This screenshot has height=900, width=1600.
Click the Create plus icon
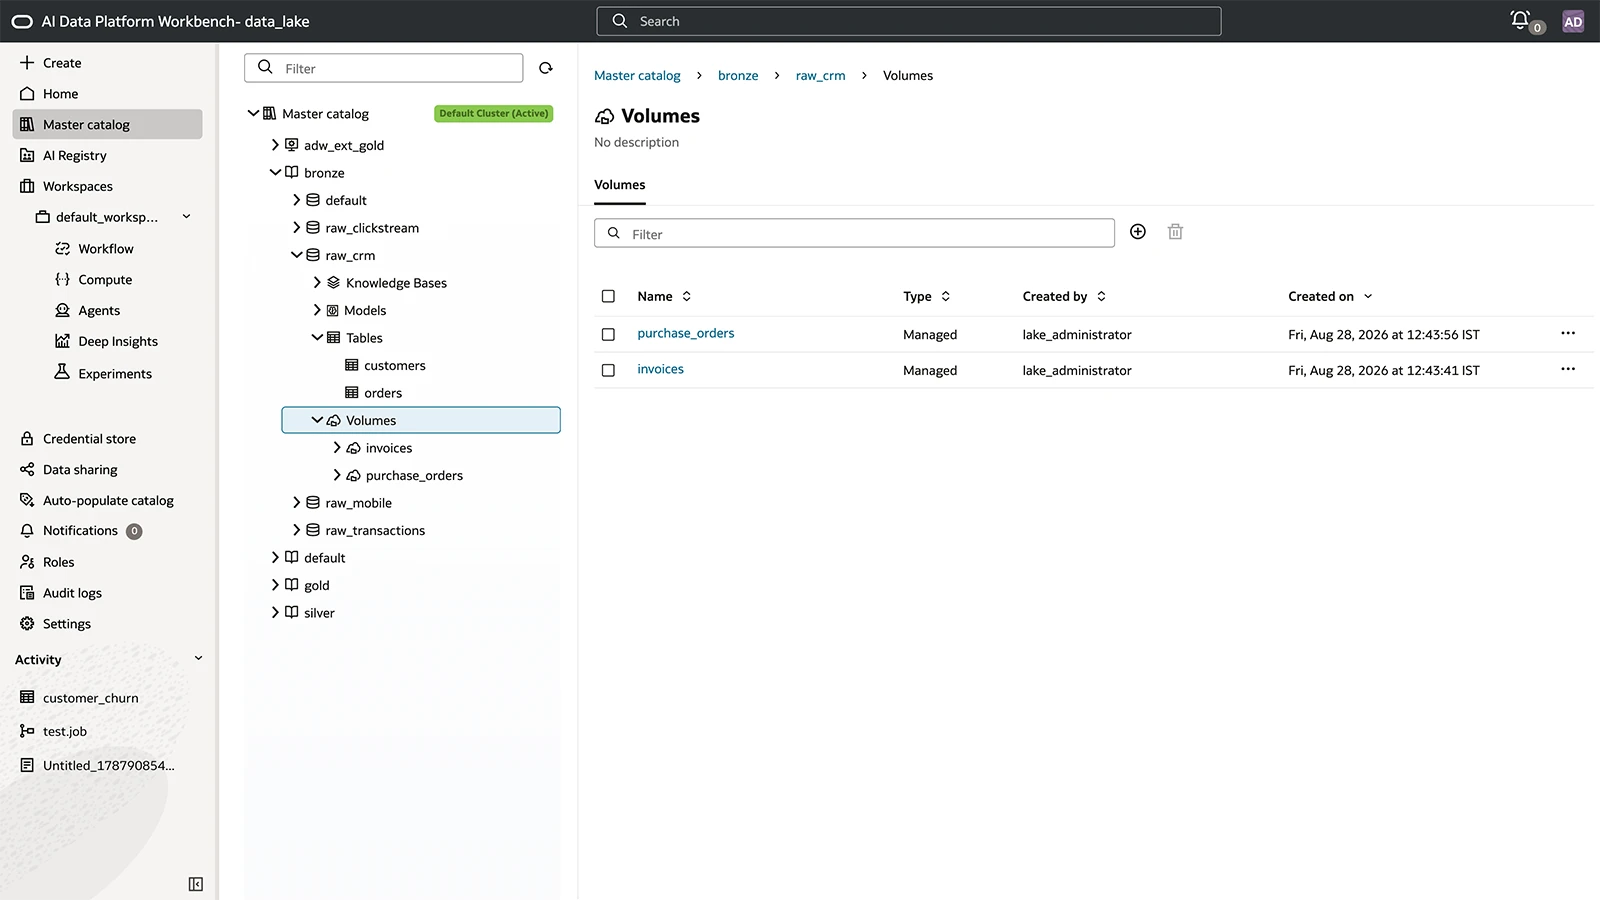pos(27,62)
